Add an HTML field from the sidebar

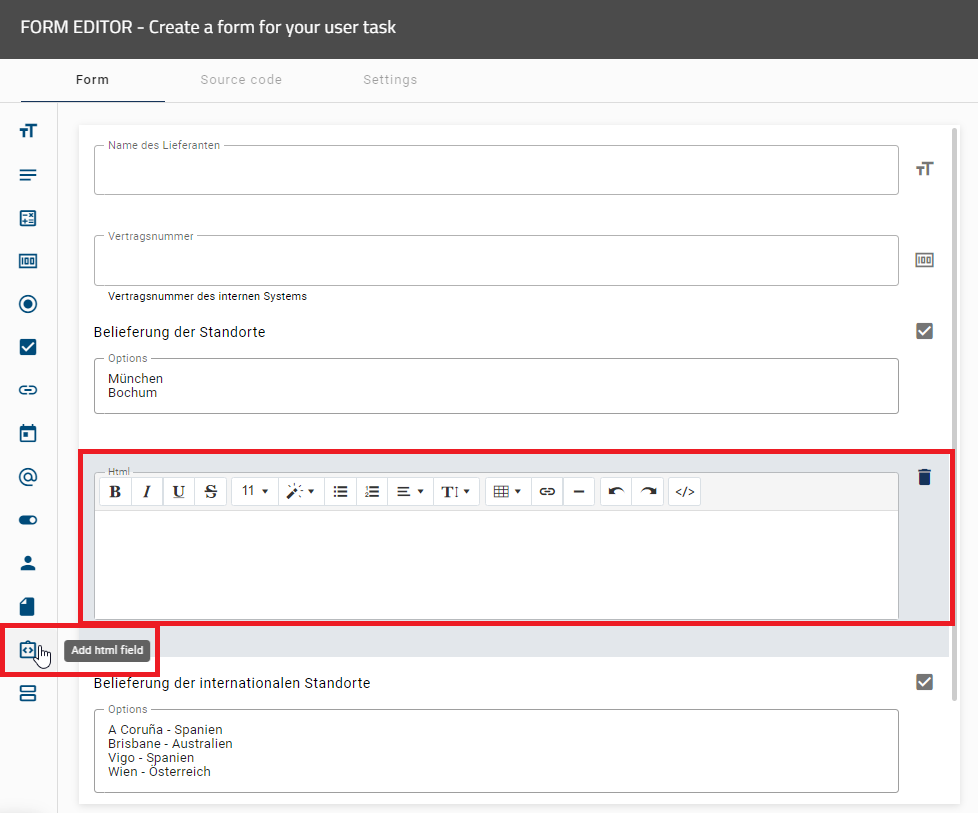(x=27, y=650)
